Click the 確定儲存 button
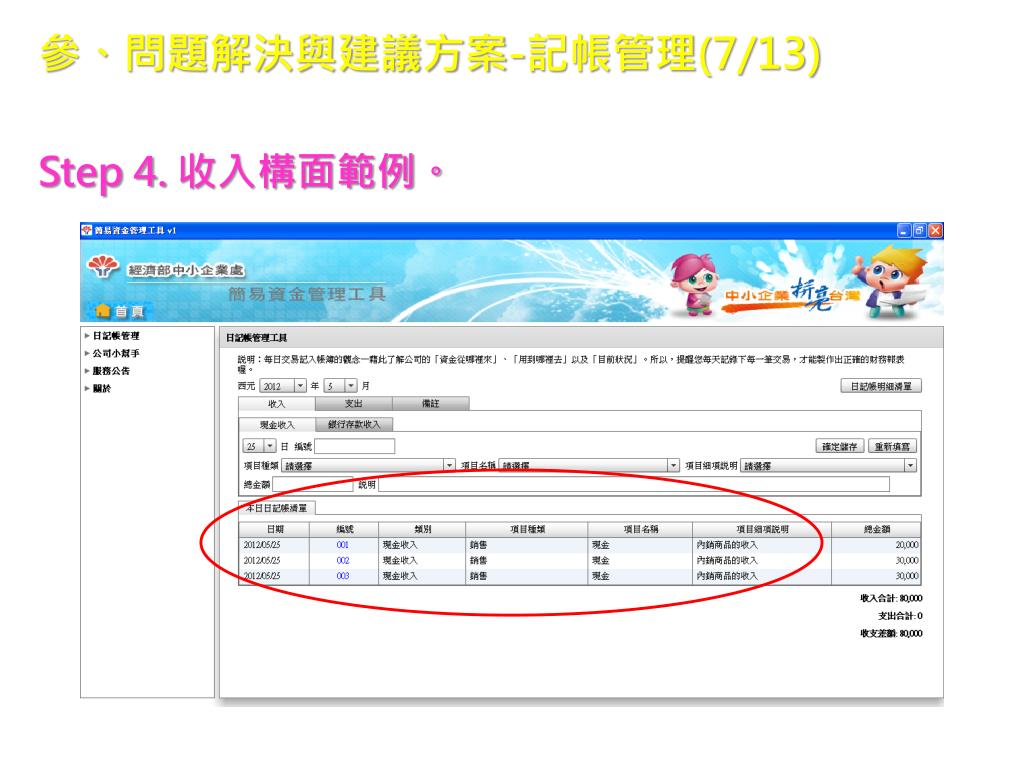Viewport: 1024px width, 768px height. click(x=840, y=447)
